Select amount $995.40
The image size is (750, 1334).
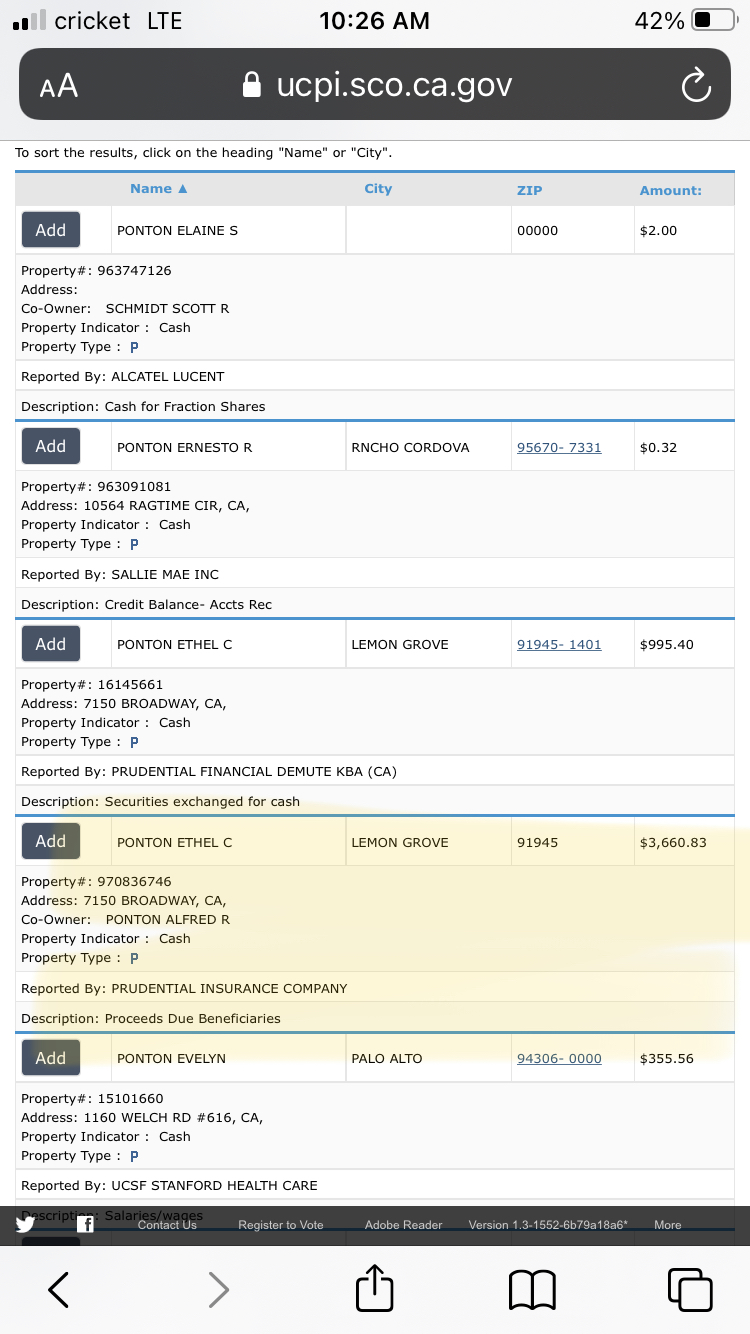tap(666, 645)
